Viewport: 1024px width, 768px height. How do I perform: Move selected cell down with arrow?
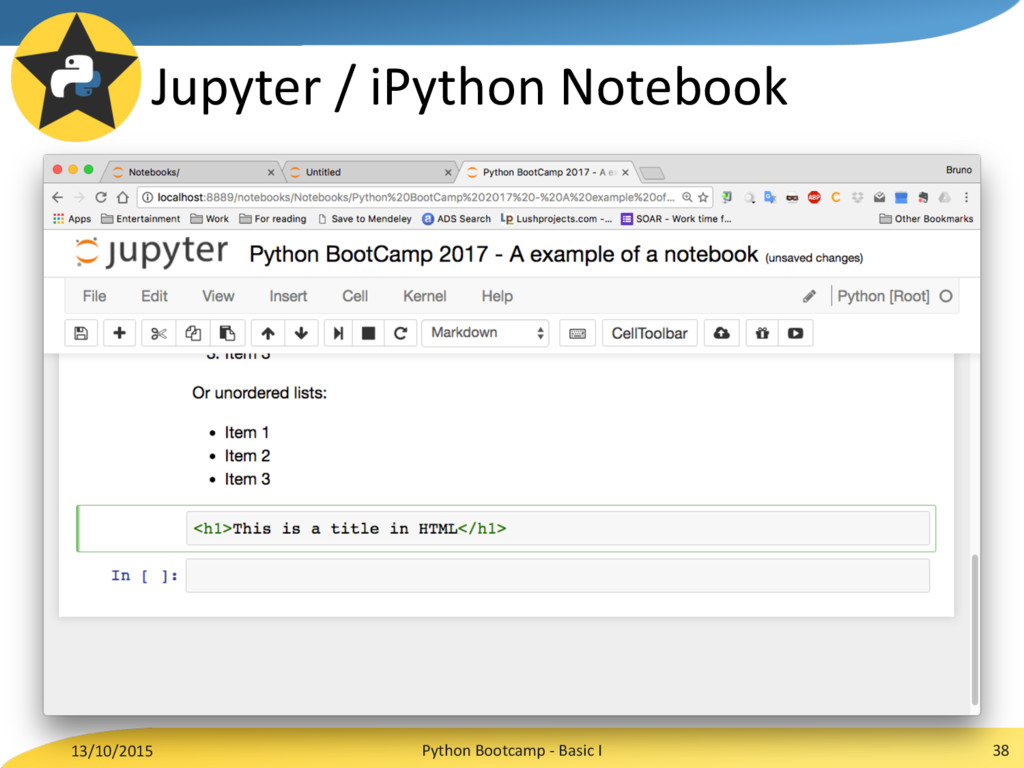click(x=301, y=333)
